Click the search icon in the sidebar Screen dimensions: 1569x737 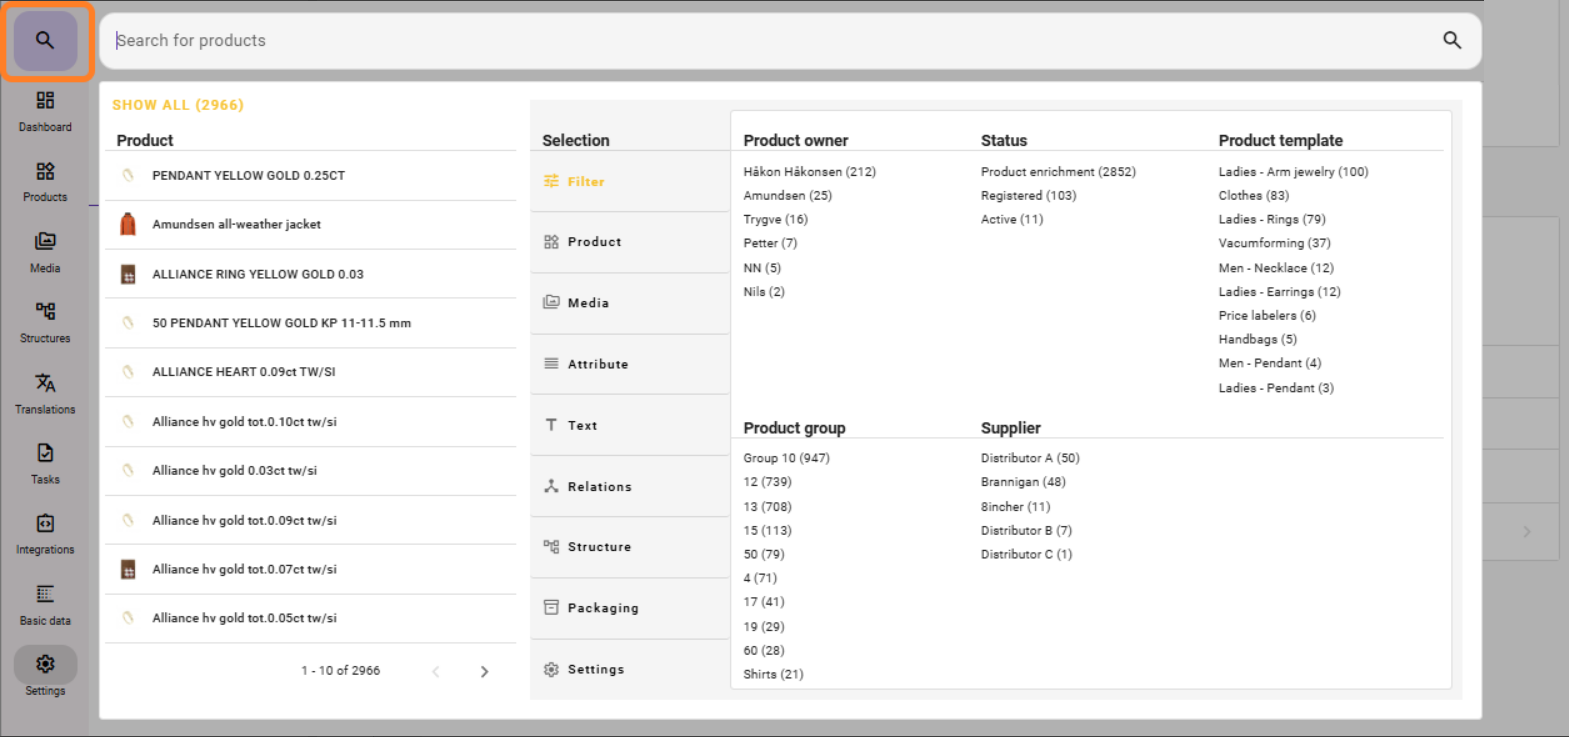pyautogui.click(x=45, y=41)
